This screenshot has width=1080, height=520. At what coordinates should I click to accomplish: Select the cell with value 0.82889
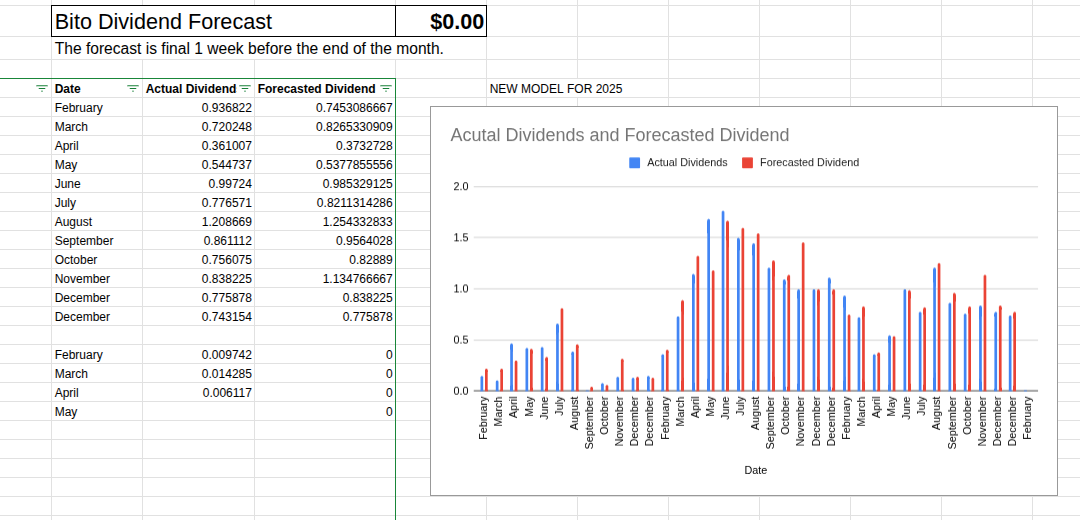(x=325, y=260)
